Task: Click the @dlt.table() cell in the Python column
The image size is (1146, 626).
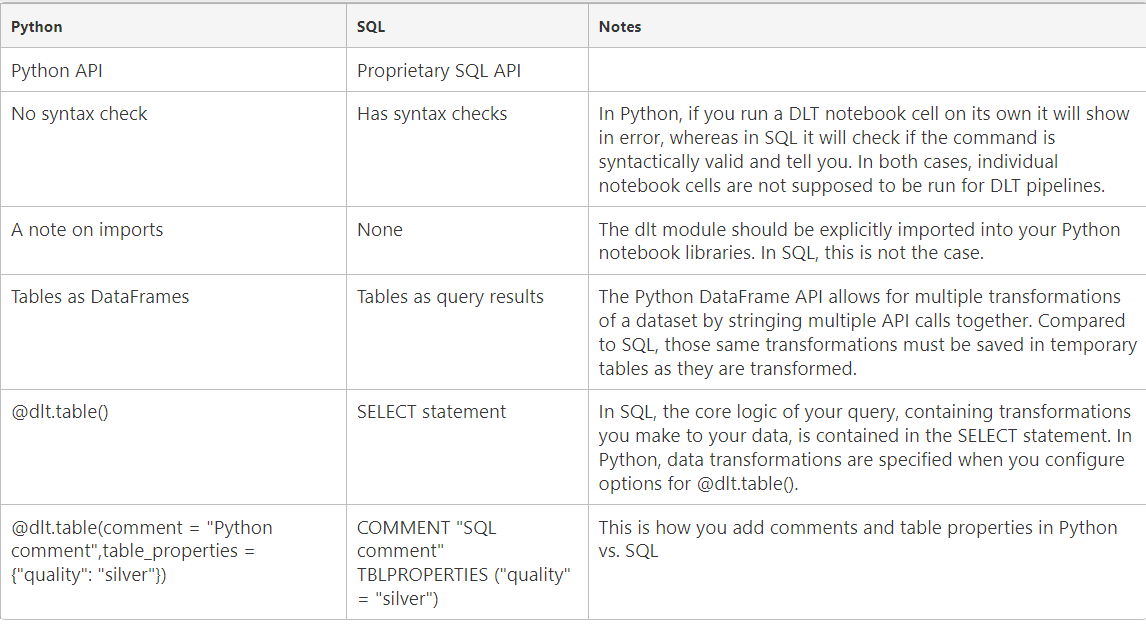Action: [173, 447]
